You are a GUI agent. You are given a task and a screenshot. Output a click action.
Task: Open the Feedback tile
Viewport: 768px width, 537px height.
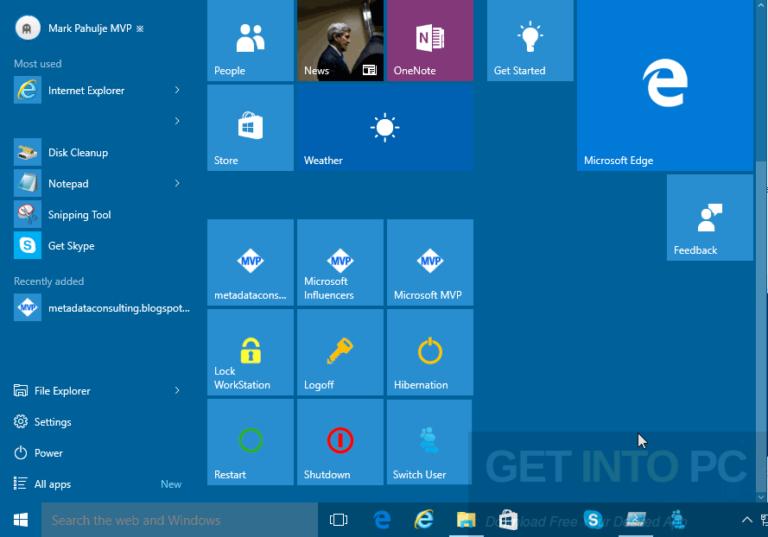(710, 218)
